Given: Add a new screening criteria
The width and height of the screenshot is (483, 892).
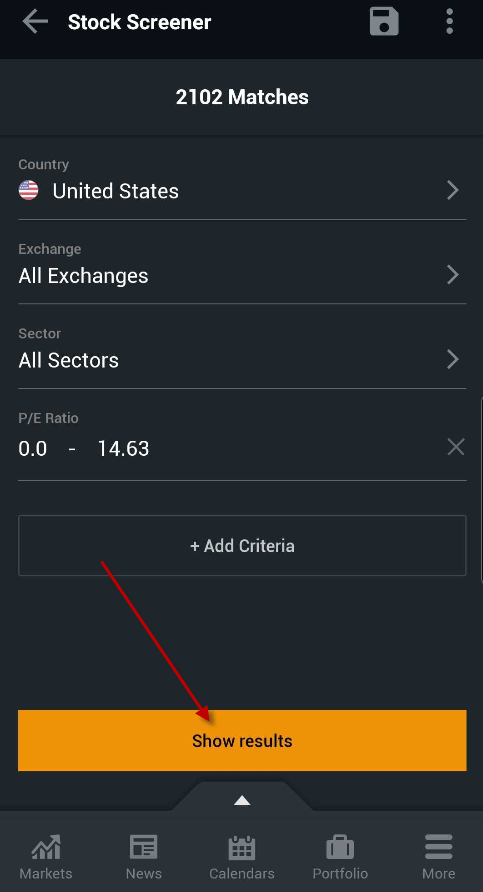Looking at the screenshot, I should click(242, 546).
